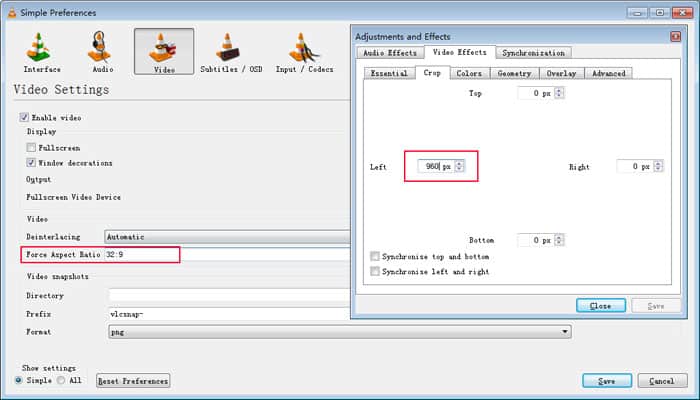Enable Synchronize top and bottom
Viewport: 700px width, 400px height.
click(375, 256)
